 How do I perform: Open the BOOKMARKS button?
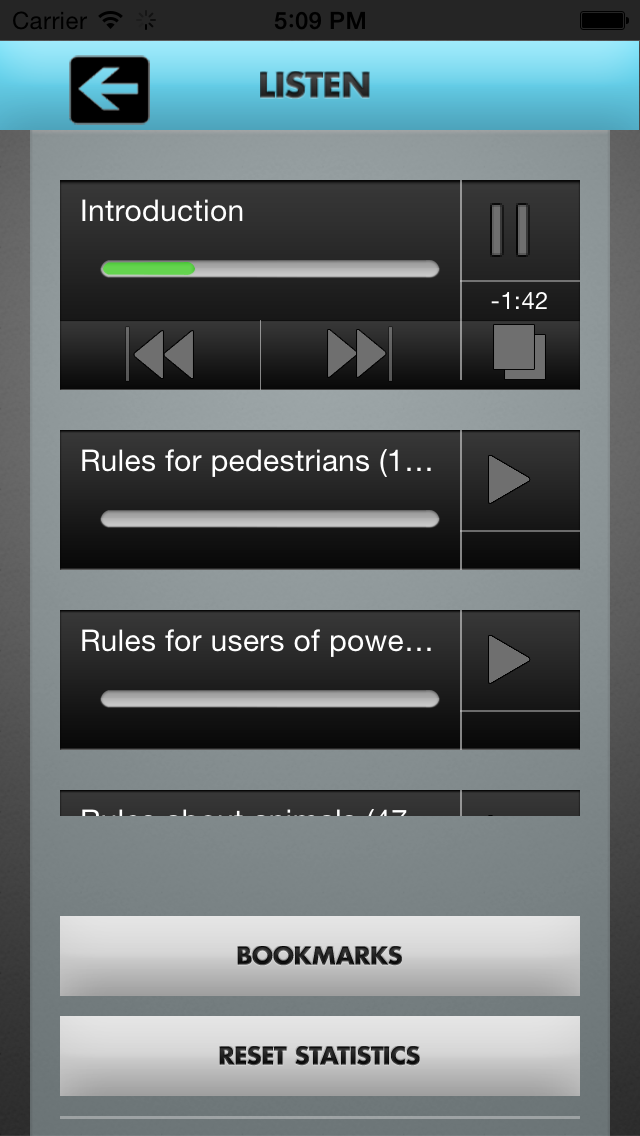coord(320,956)
